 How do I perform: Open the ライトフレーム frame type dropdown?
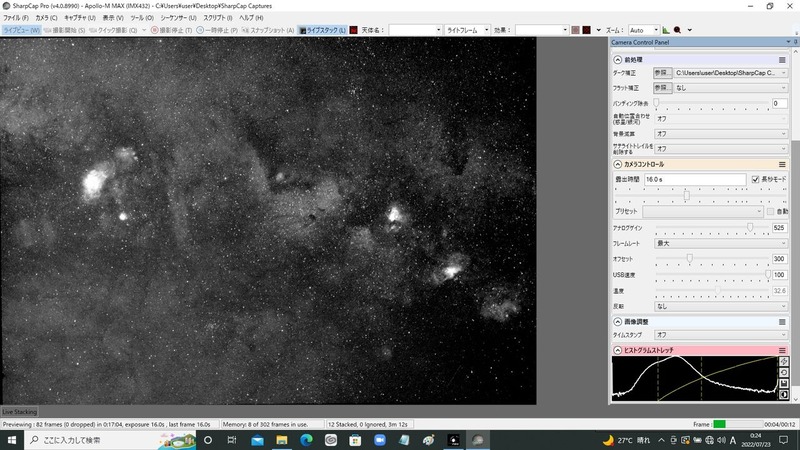coord(467,30)
